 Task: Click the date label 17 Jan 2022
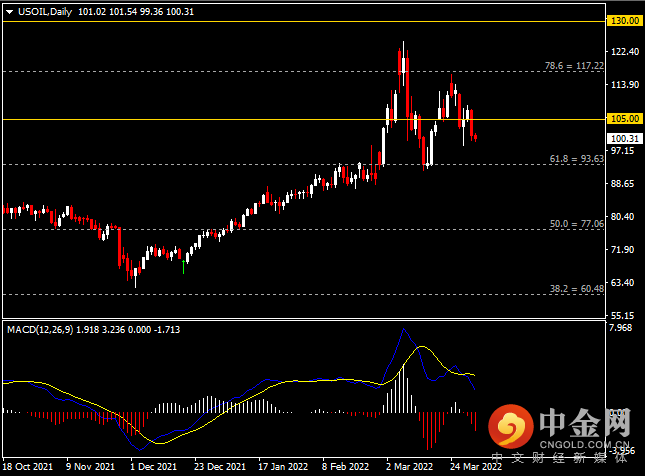283,467
